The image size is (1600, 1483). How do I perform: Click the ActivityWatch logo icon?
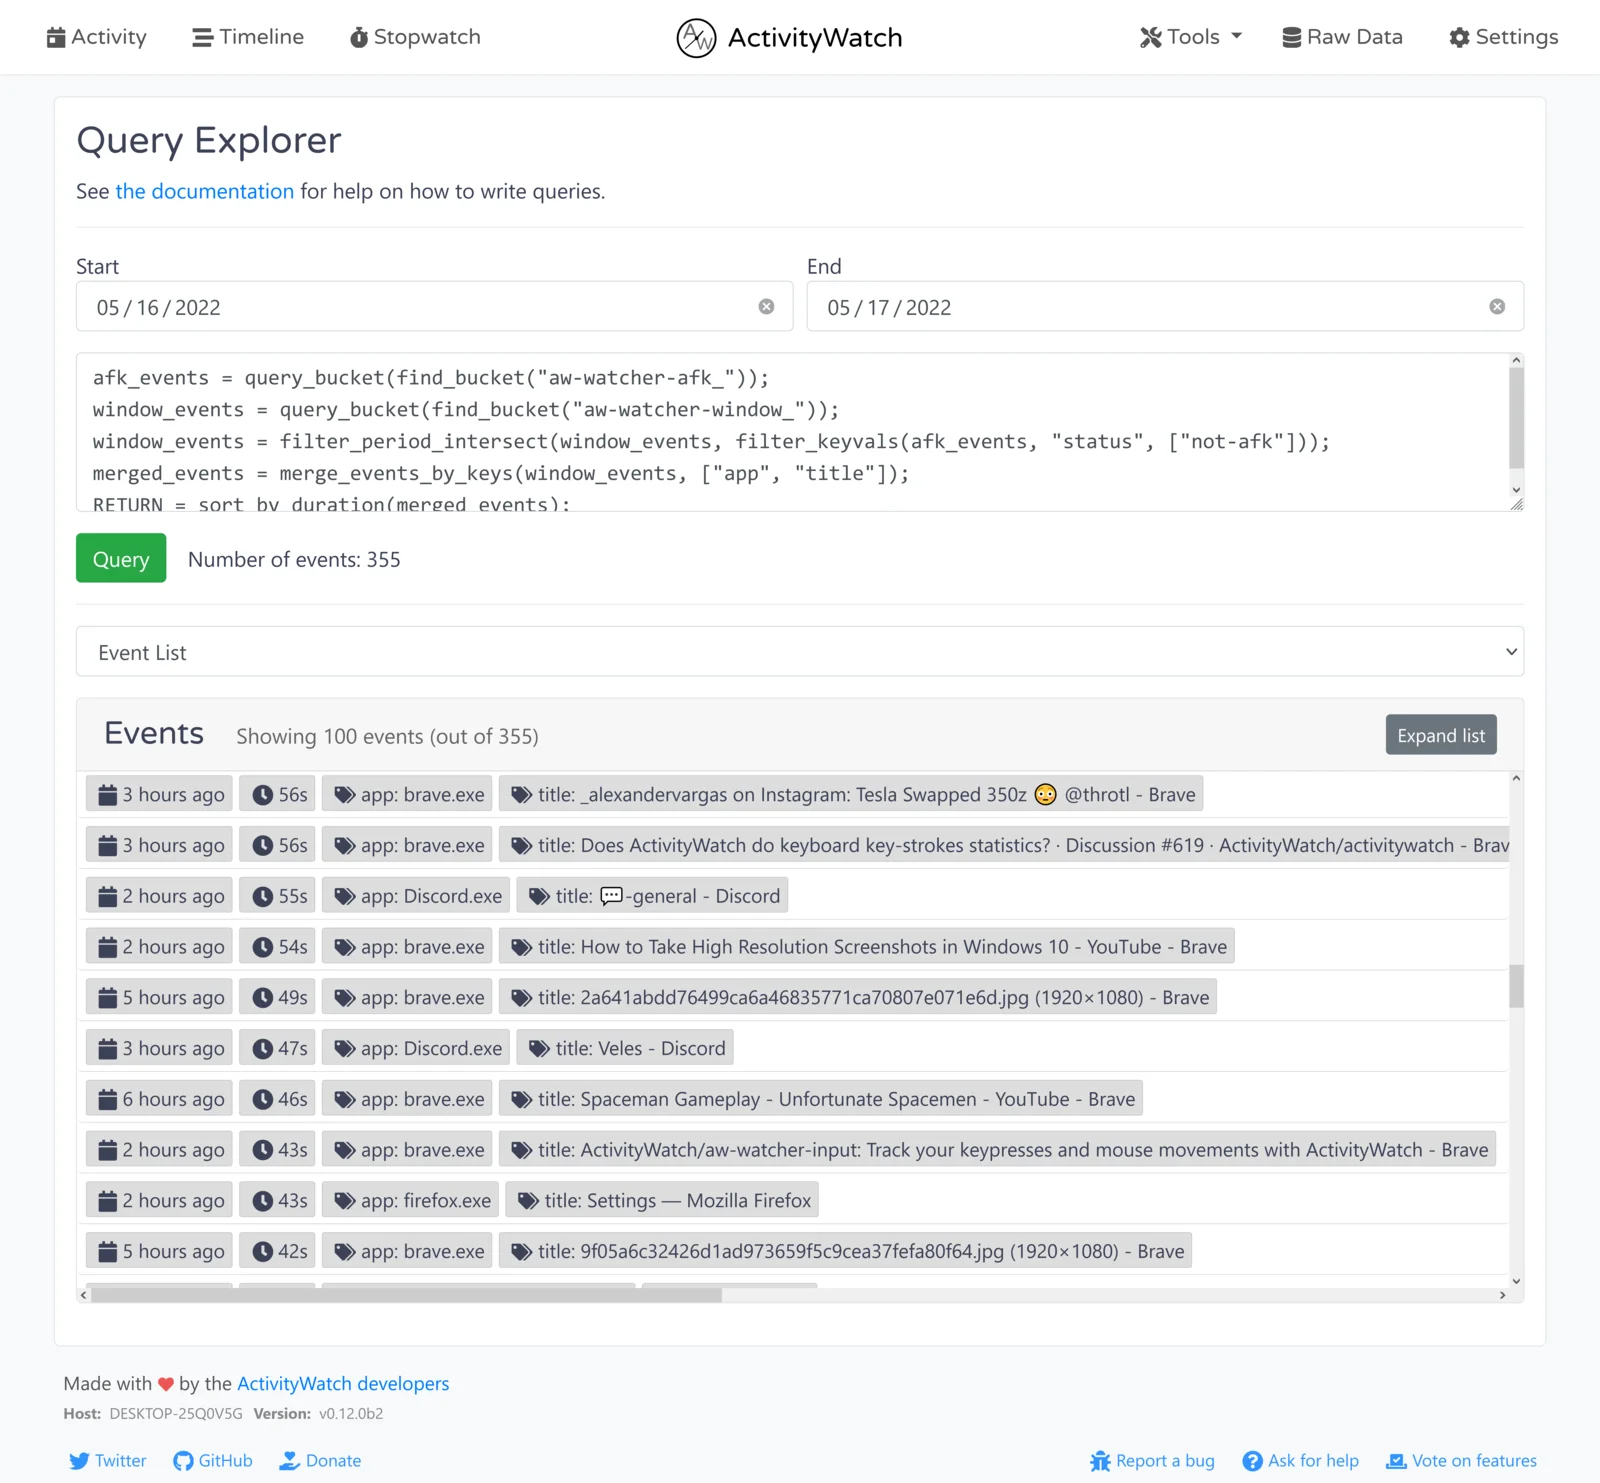point(696,38)
